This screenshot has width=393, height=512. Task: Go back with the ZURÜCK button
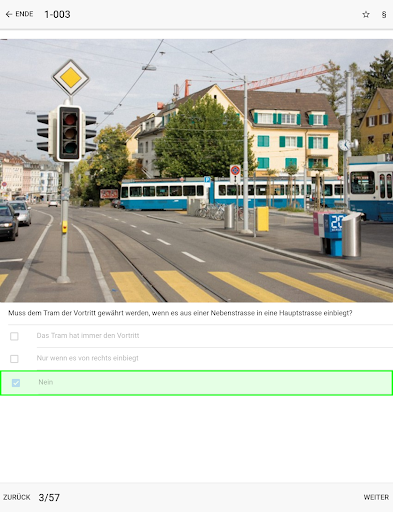click(x=17, y=497)
